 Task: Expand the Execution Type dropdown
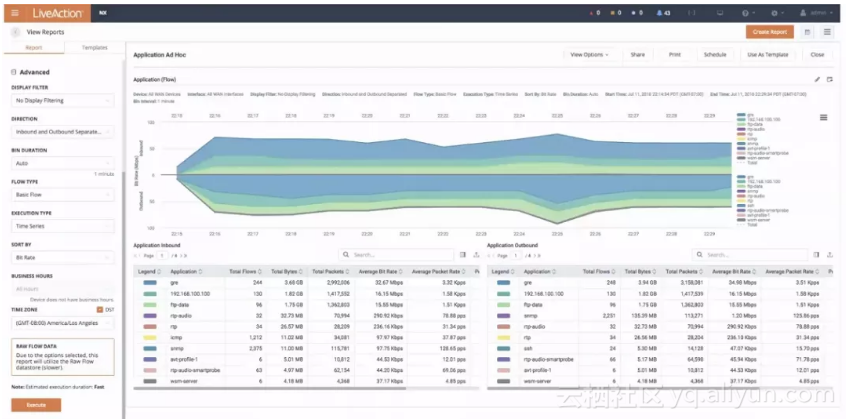coord(63,226)
